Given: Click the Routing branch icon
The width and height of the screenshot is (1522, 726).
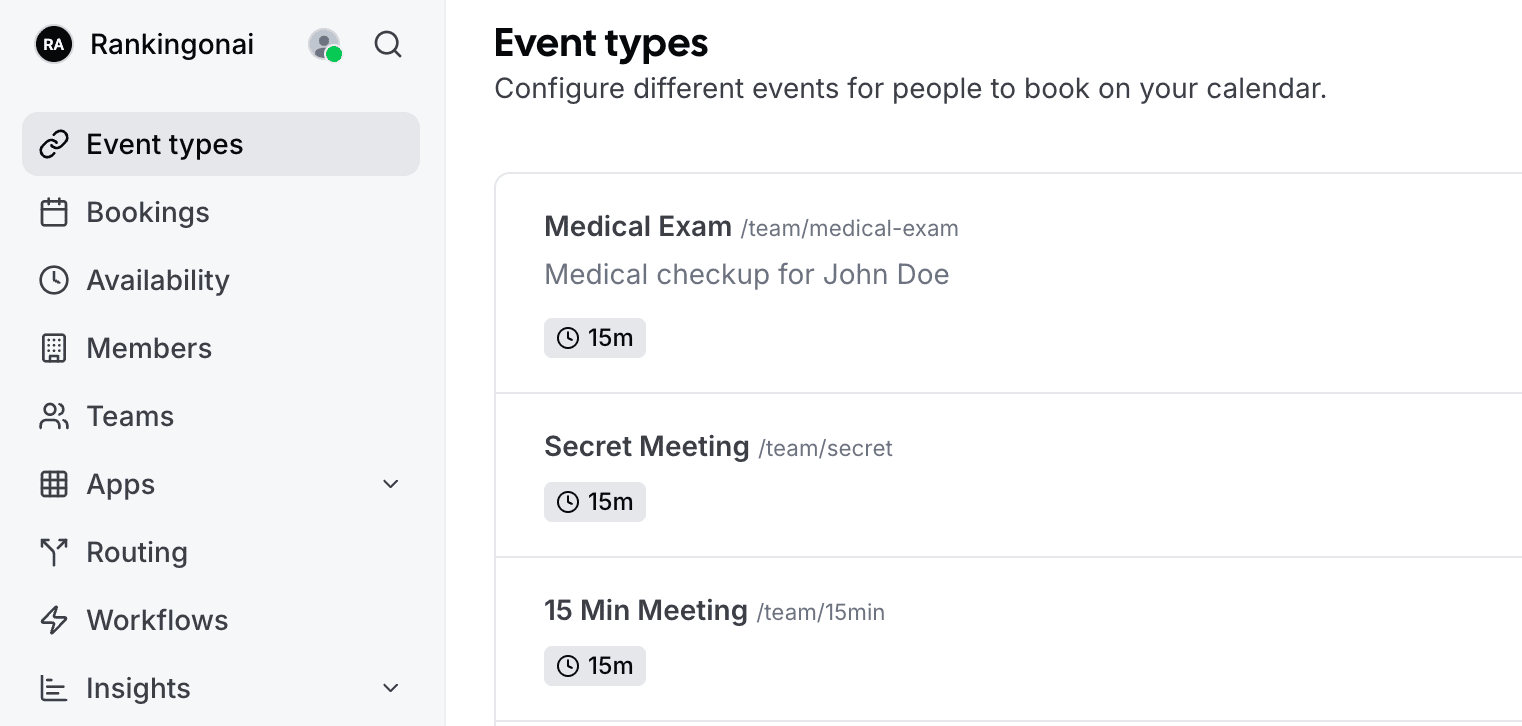Looking at the screenshot, I should coord(54,552).
